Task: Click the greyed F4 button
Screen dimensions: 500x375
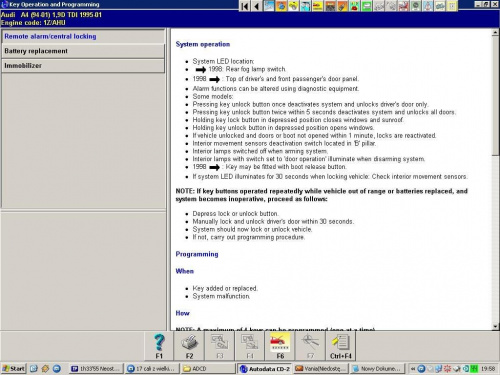Action: [x=250, y=346]
